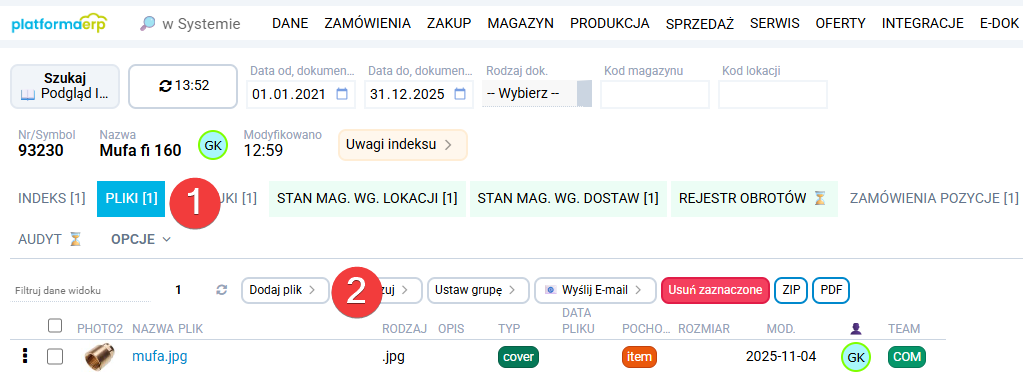This screenshot has height=383, width=1023.
Task: Open the Ustaw grupę menu
Action: [478, 290]
